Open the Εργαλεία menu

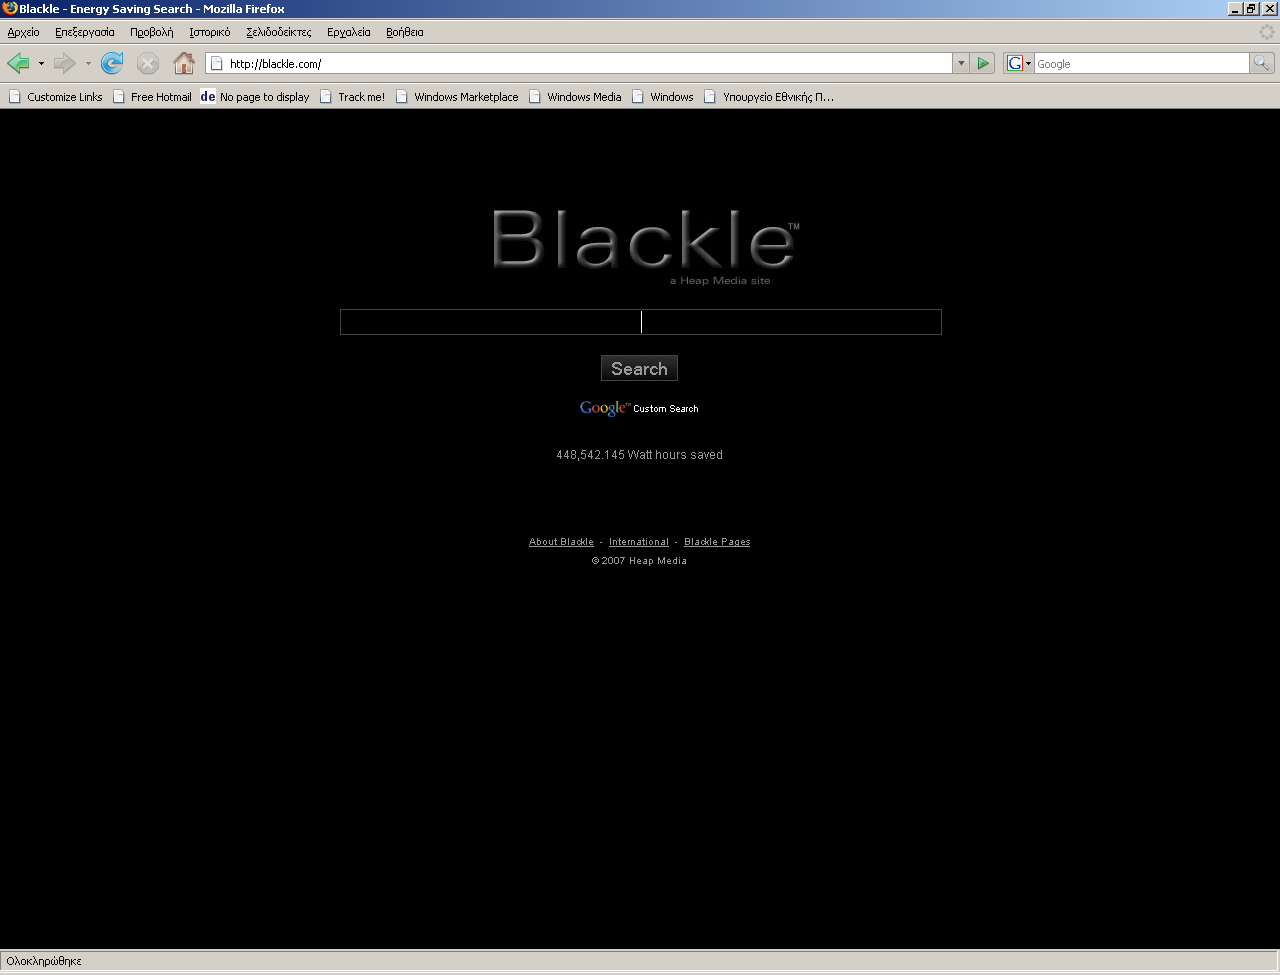(349, 32)
